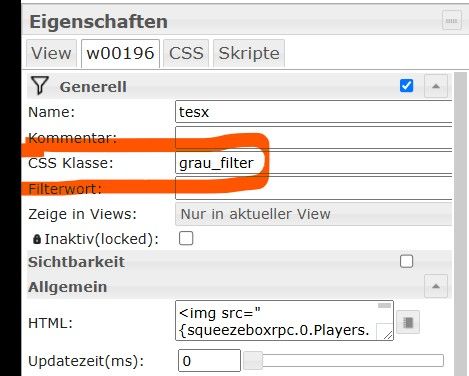Open the CSS tab

pyautogui.click(x=186, y=53)
